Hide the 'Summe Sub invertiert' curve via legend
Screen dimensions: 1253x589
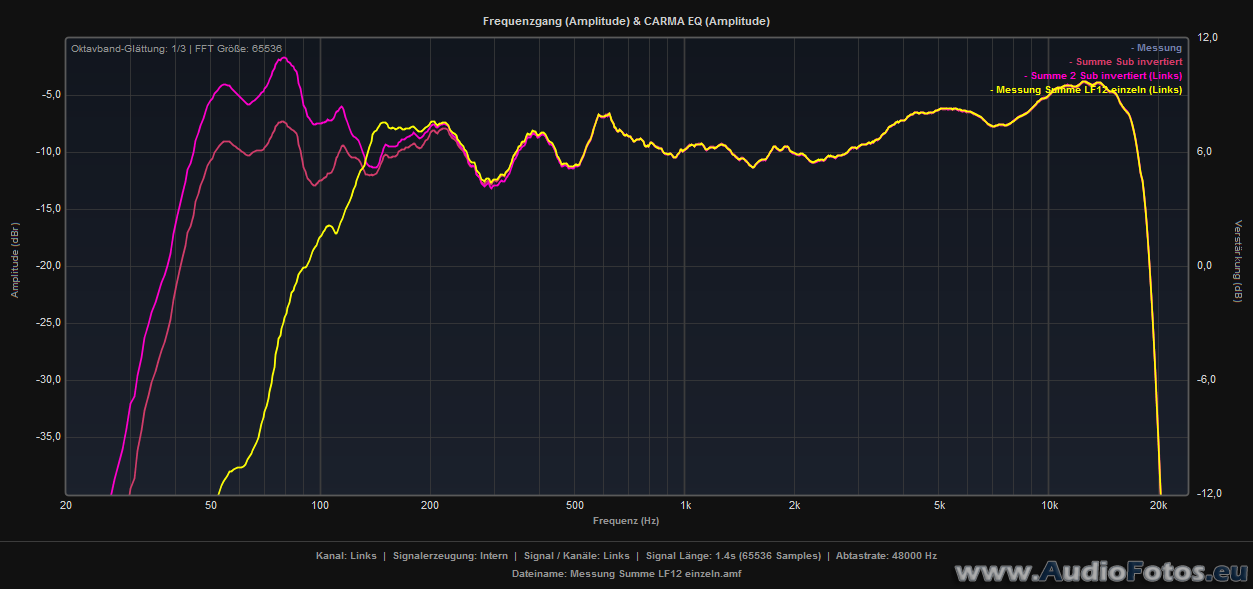tap(1126, 62)
